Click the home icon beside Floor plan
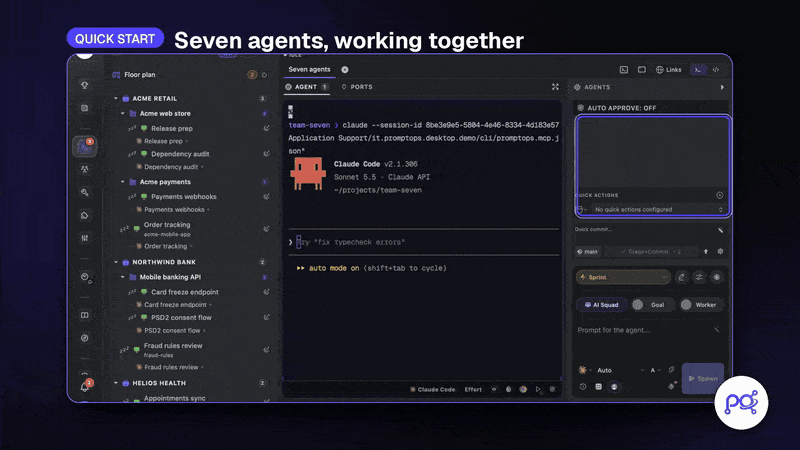This screenshot has width=800, height=450. coord(264,75)
